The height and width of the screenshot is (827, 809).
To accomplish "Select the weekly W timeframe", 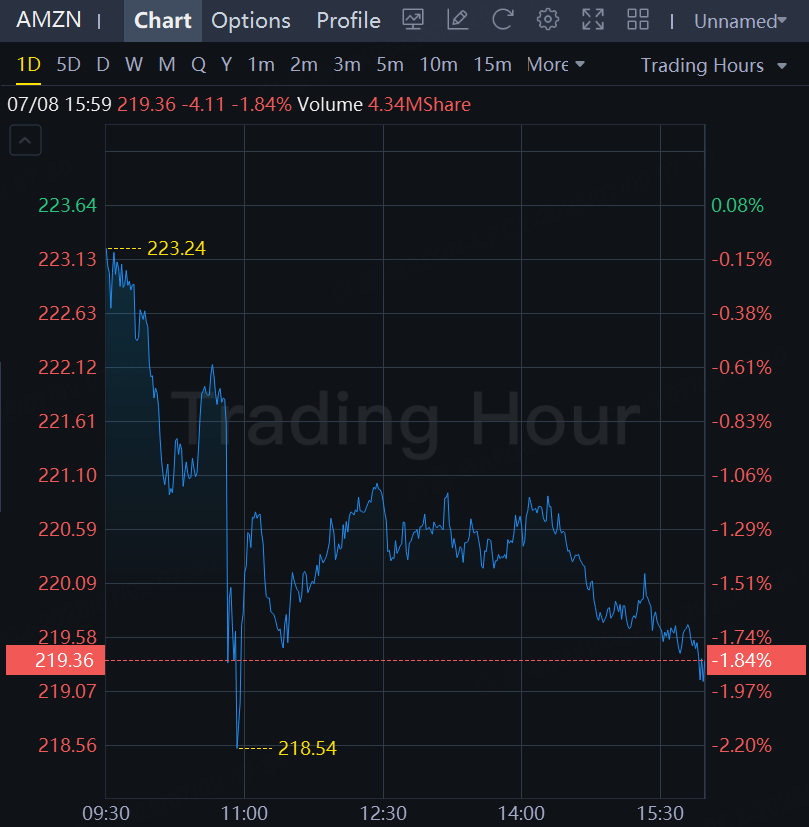I will pos(134,65).
